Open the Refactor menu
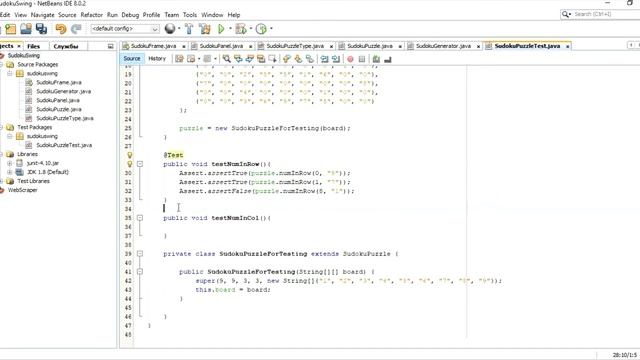The height and width of the screenshot is (360, 640). coord(91,15)
